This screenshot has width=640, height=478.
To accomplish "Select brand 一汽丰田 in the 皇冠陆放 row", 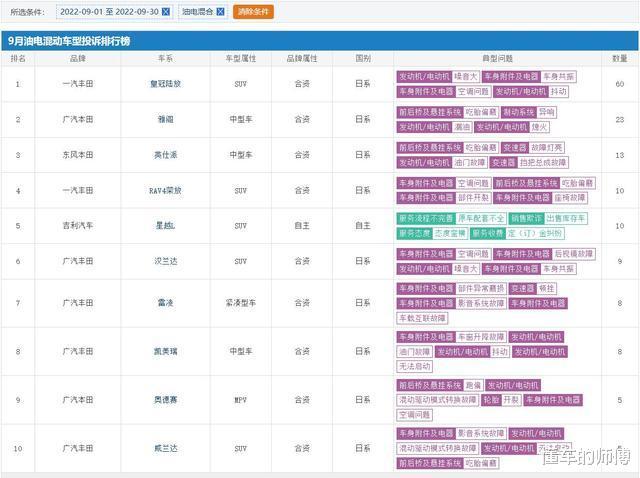I will coord(78,84).
